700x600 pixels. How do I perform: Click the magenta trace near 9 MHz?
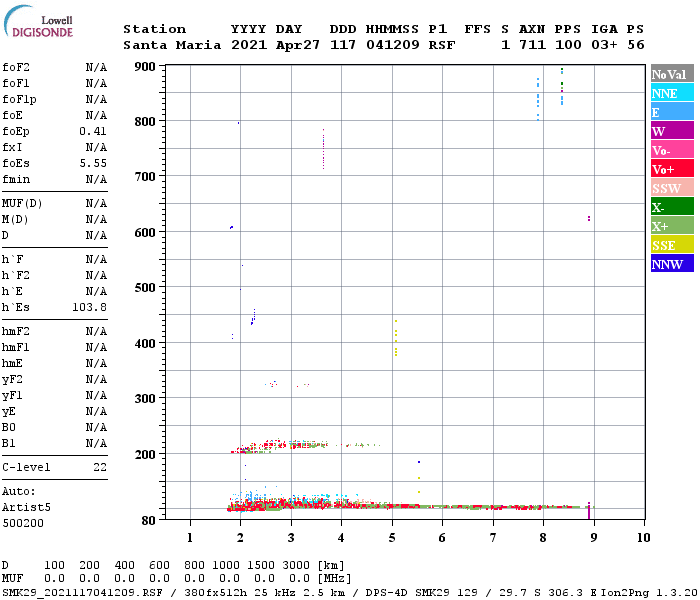click(589, 511)
